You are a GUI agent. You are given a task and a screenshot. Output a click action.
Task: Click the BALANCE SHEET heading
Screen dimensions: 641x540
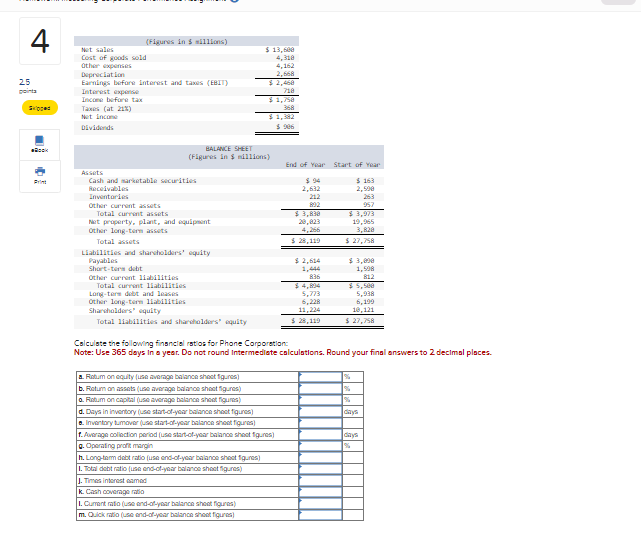[229, 148]
